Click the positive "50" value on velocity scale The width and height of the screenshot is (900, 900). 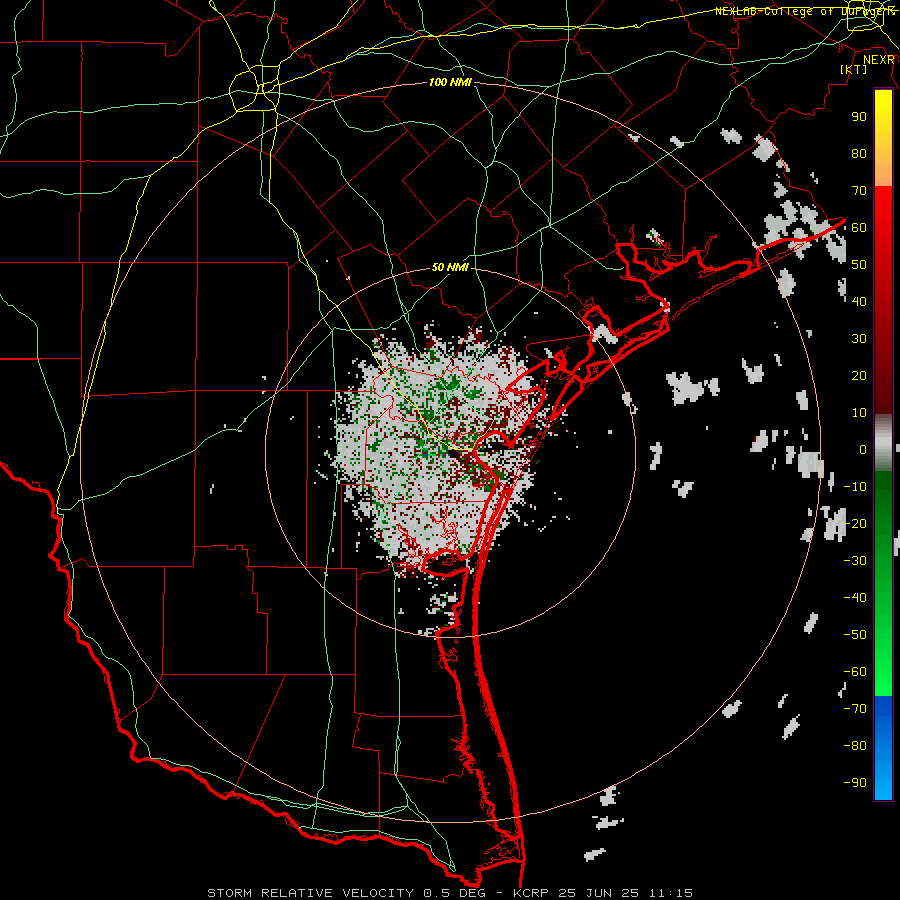(x=859, y=265)
